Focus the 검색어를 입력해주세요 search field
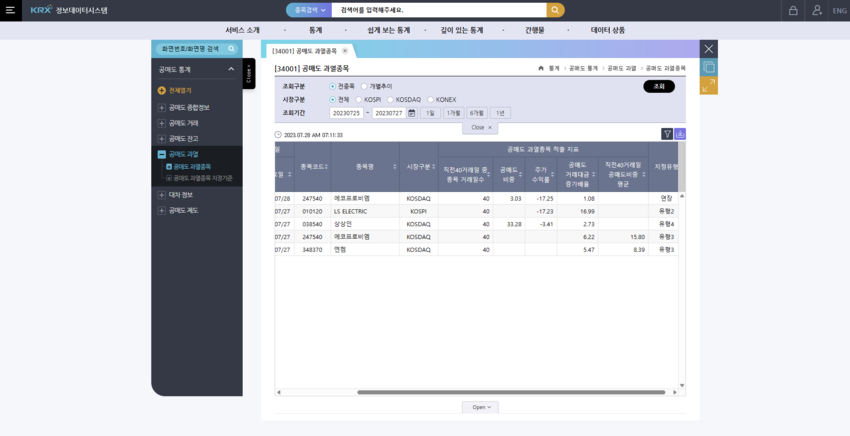 pos(439,10)
